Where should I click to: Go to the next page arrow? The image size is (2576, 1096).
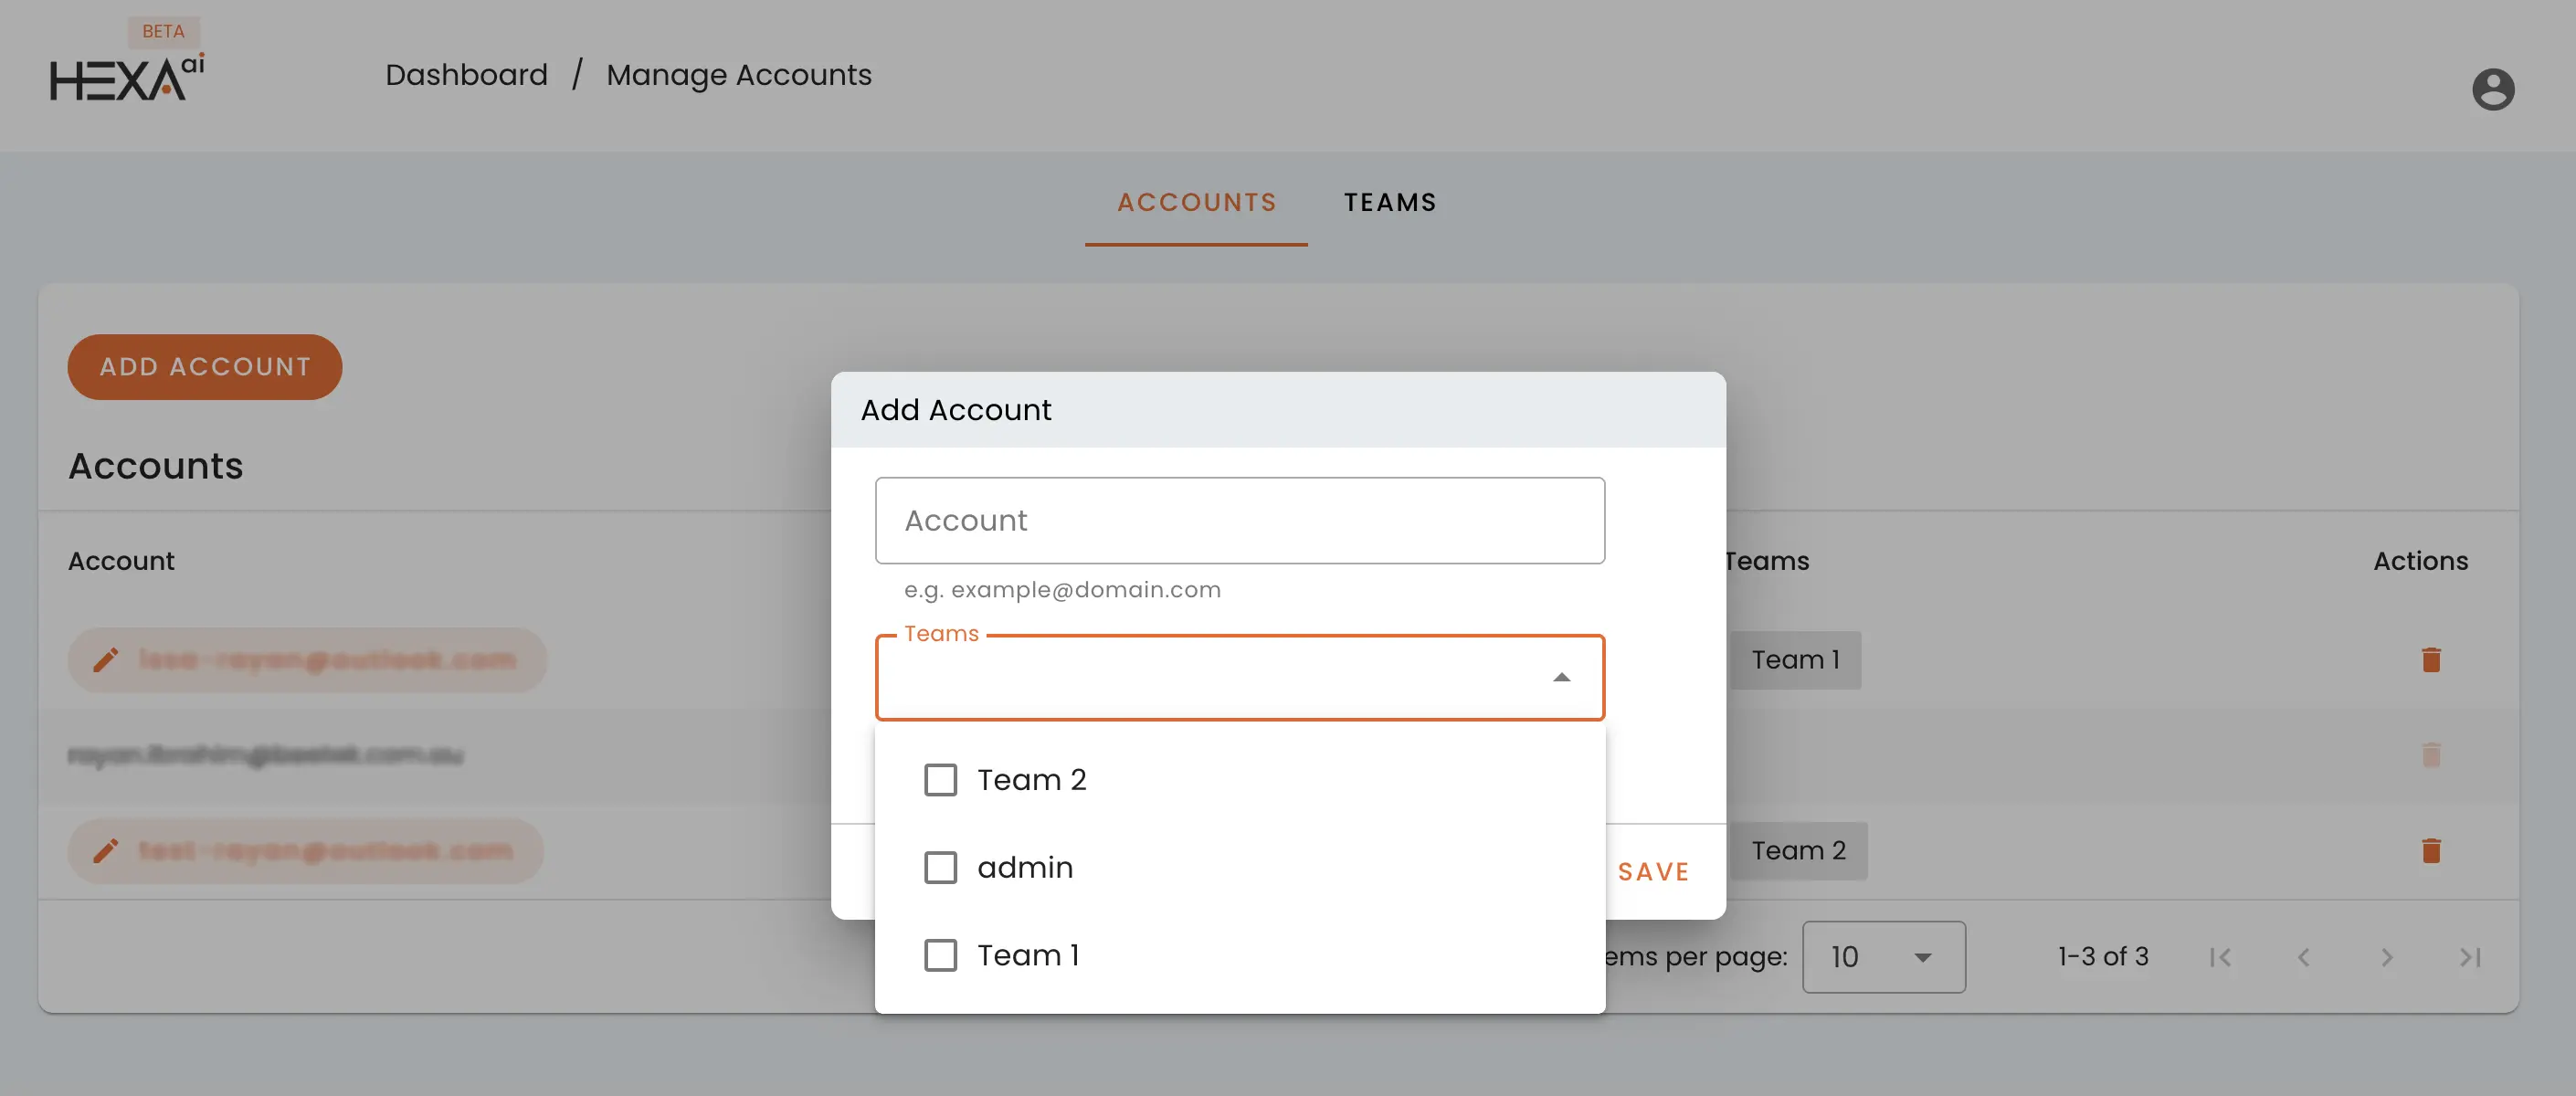[x=2387, y=957]
